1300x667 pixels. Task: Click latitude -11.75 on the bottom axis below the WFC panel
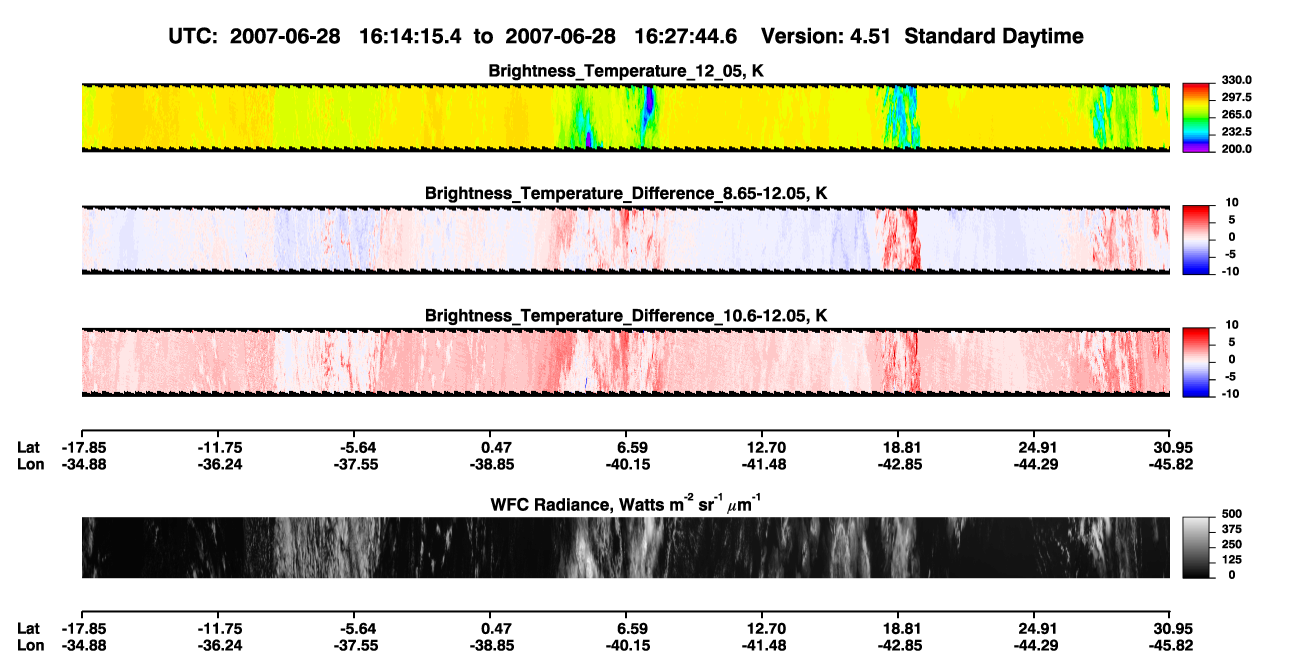click(x=218, y=628)
